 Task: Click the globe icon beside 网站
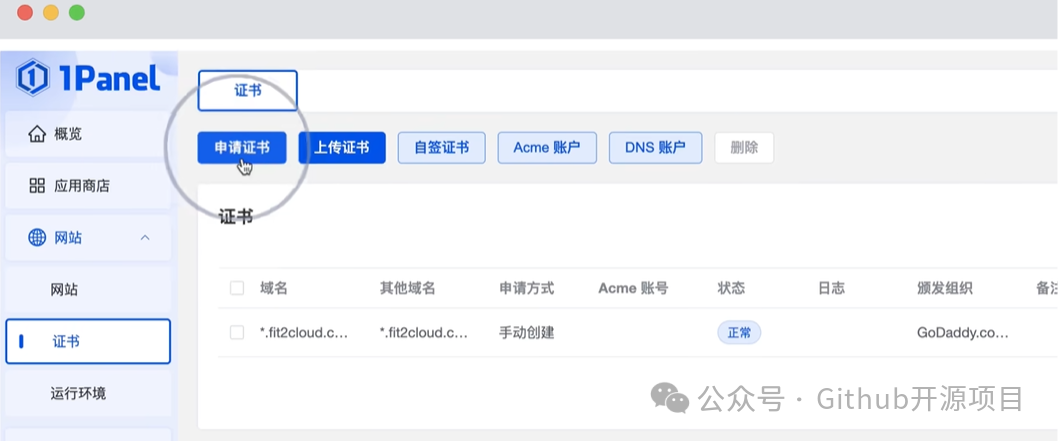click(x=37, y=237)
